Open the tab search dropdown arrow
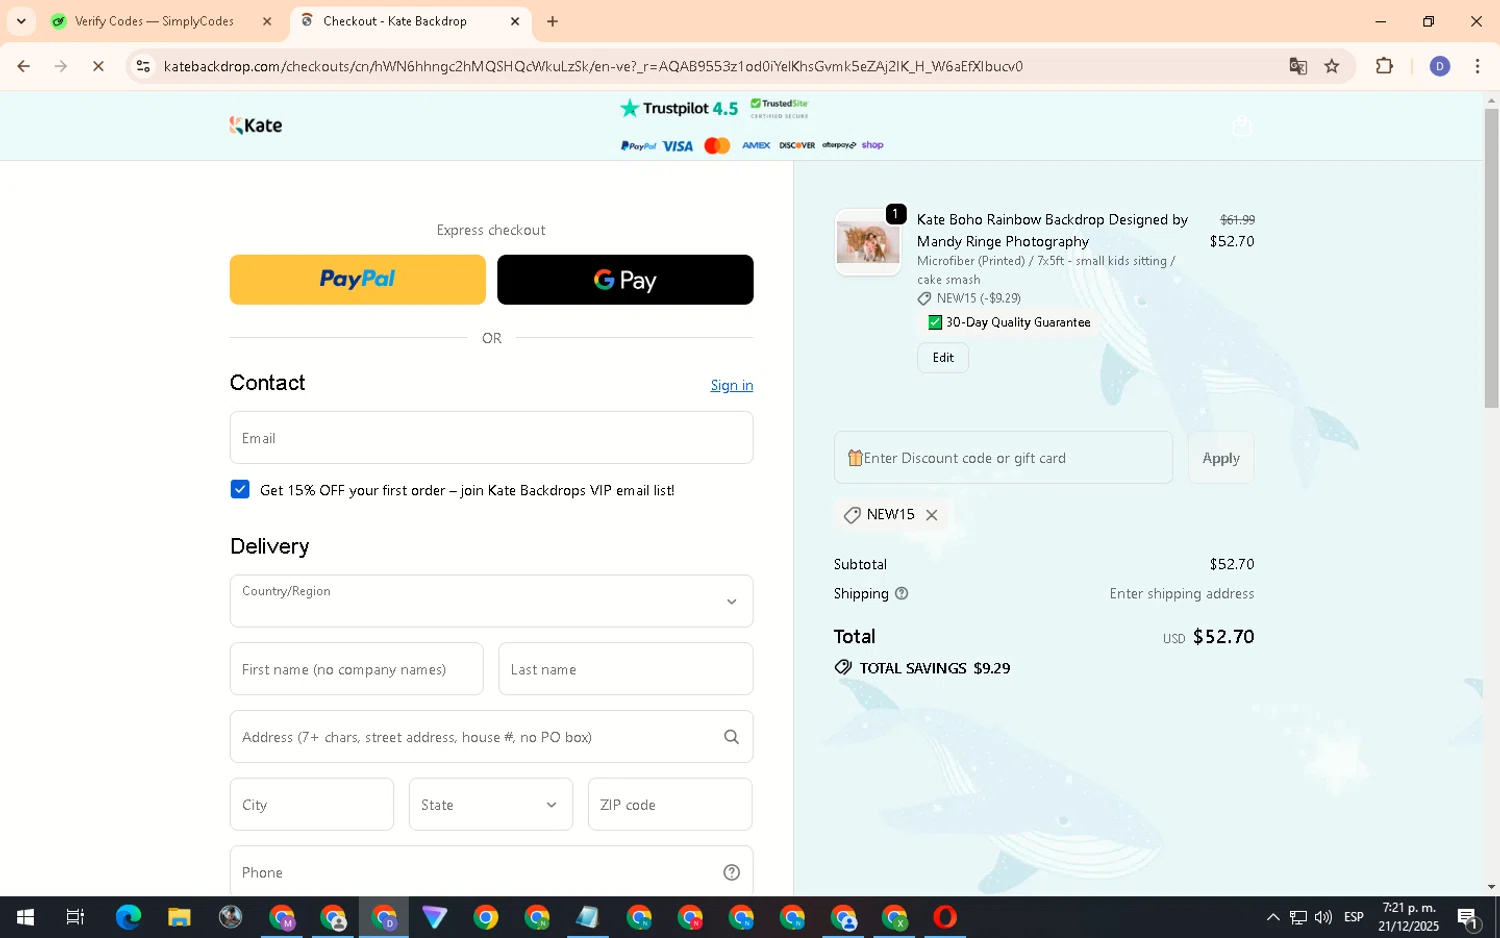1500x938 pixels. point(21,21)
